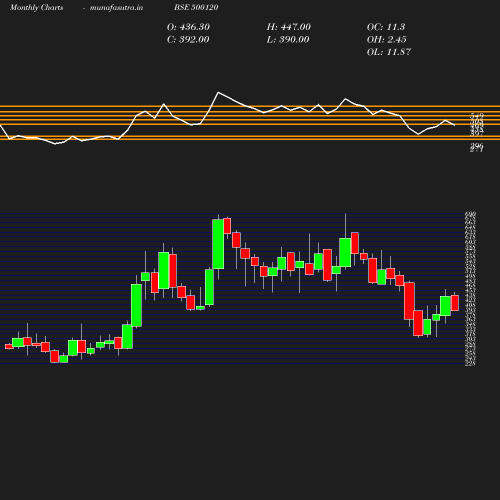Click the "OC: 11.3" readout

pyautogui.click(x=386, y=27)
